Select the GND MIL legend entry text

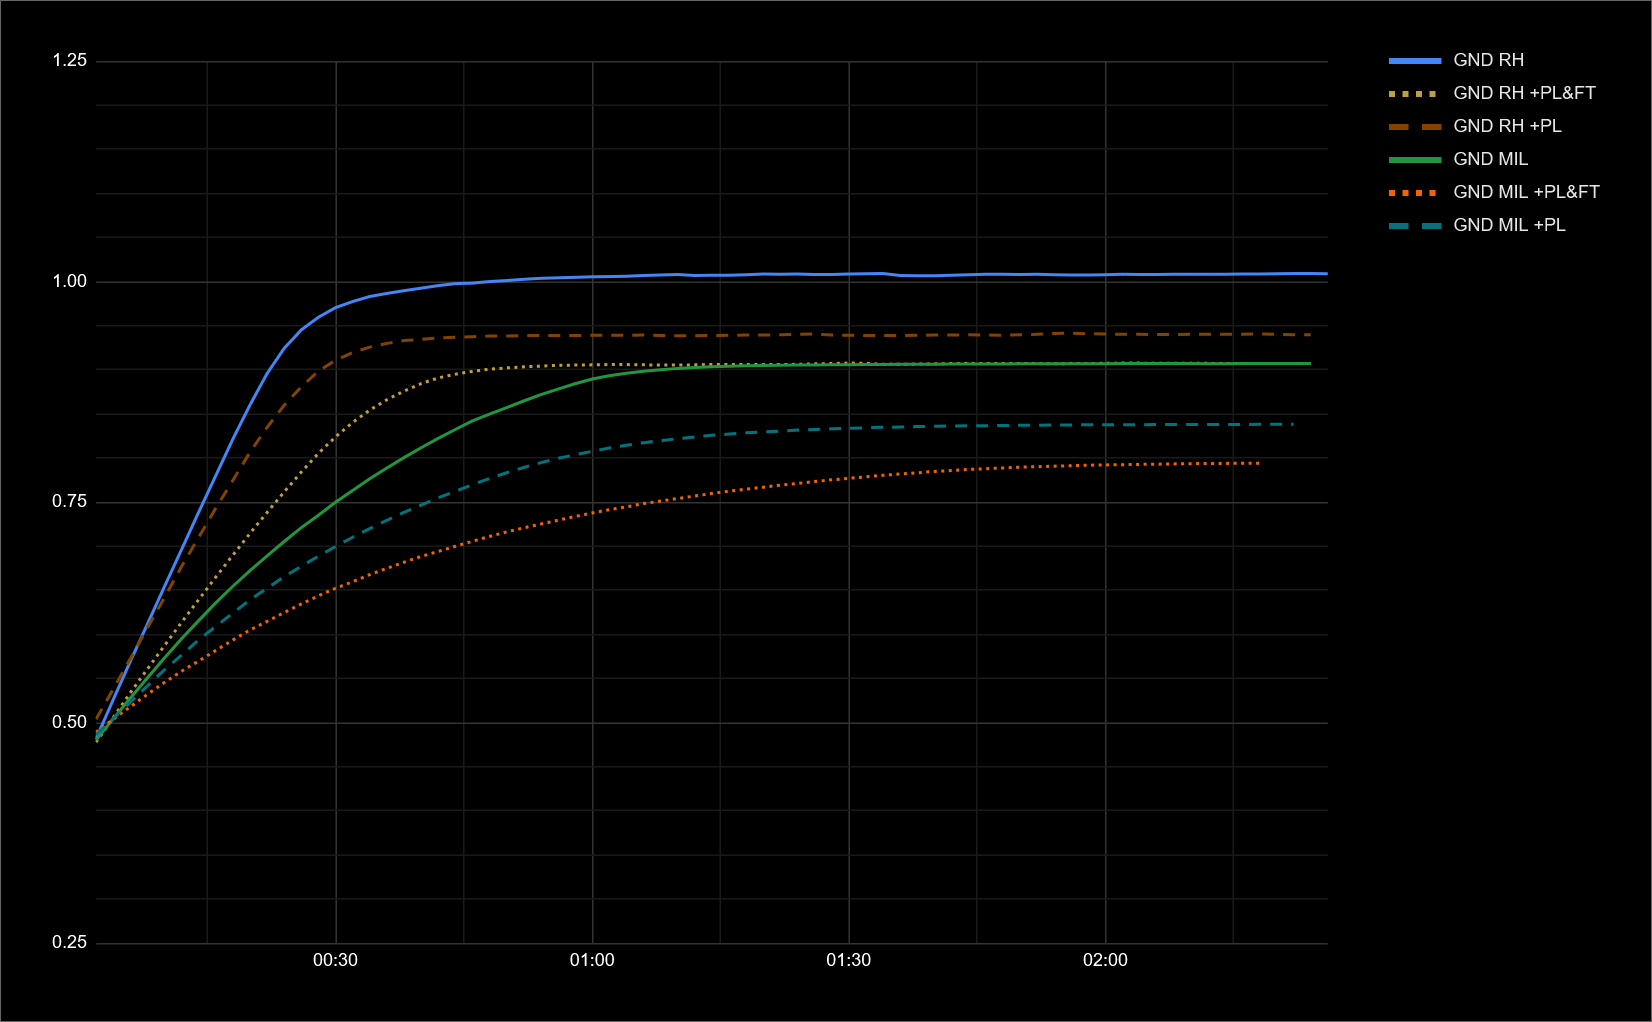tap(1490, 159)
